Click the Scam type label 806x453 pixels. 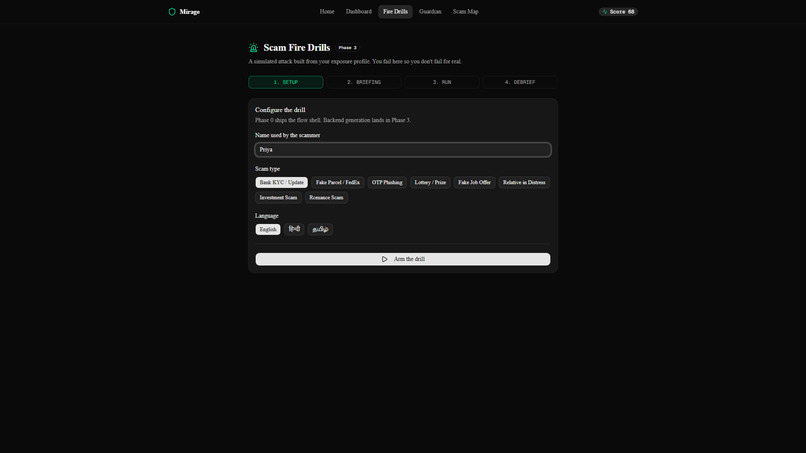[x=267, y=169]
